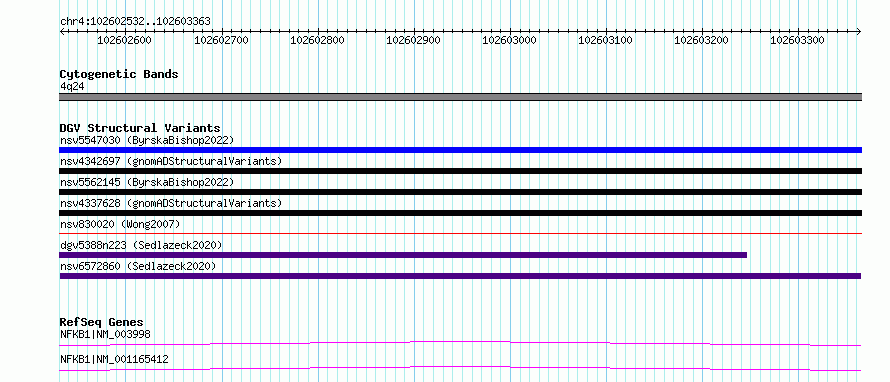Click ruler tick label 102603100
The height and width of the screenshot is (382, 890).
(x=605, y=40)
